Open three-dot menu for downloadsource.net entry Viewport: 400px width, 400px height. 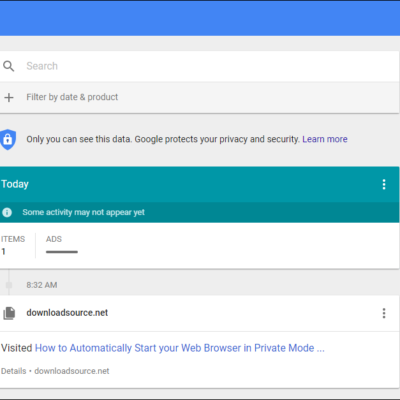384,313
